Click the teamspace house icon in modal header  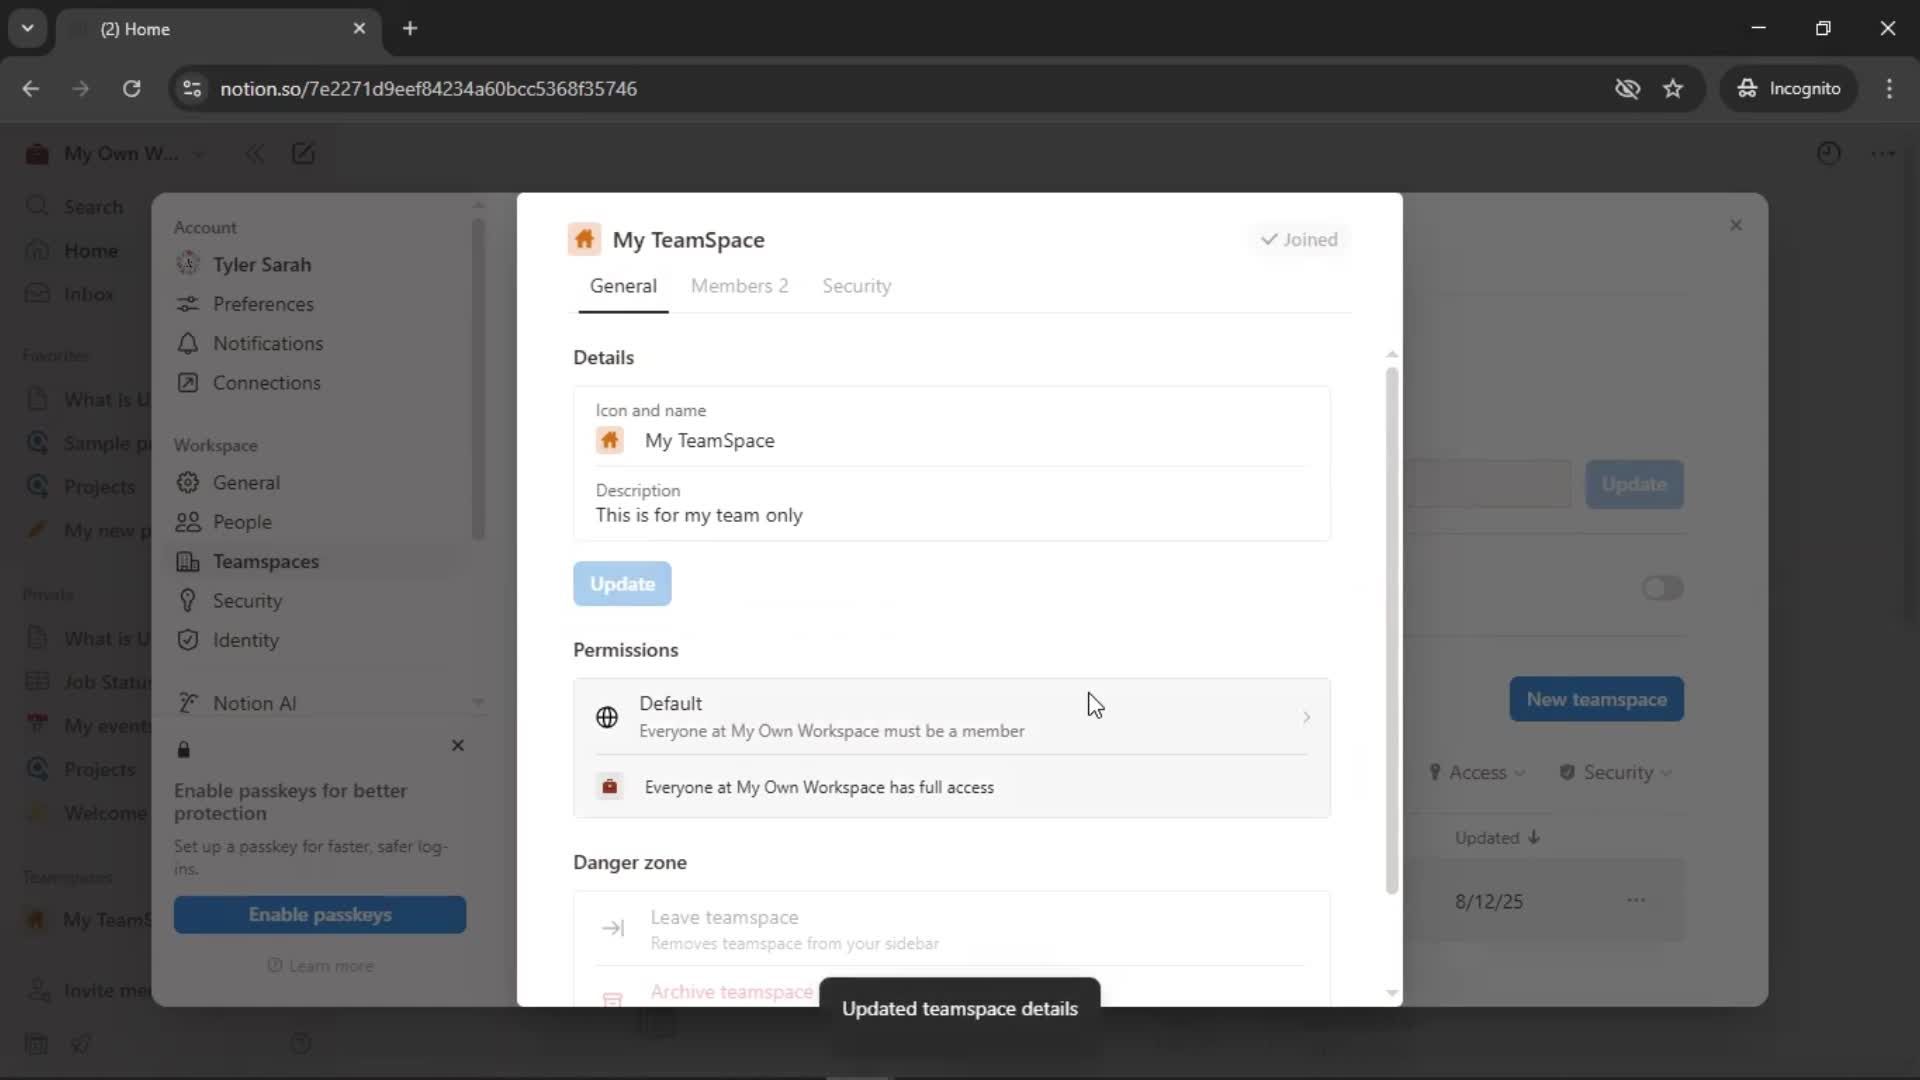584,240
